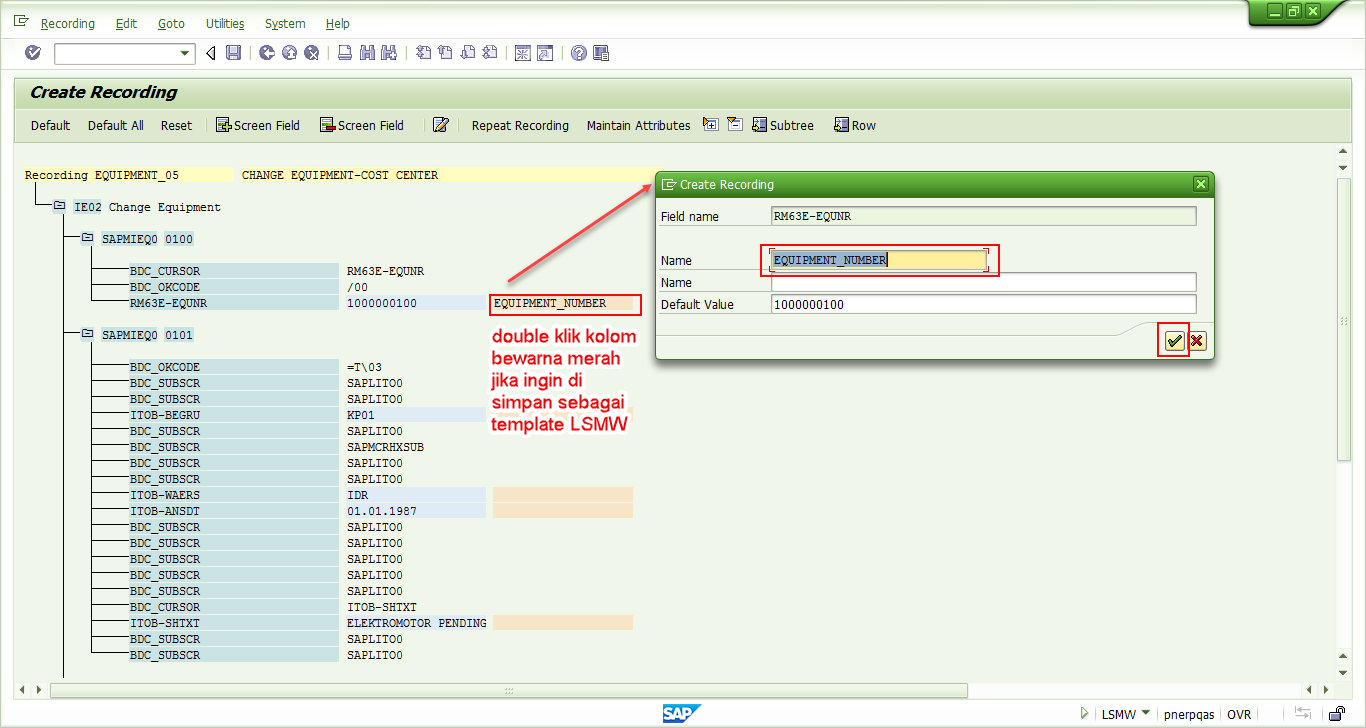
Task: Collapse the SAPMIEQ0 0100 tree node
Action: click(87, 238)
